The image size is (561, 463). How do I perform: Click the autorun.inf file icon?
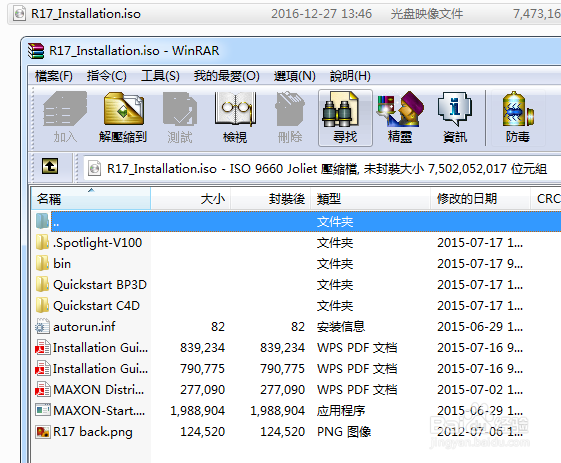point(42,326)
